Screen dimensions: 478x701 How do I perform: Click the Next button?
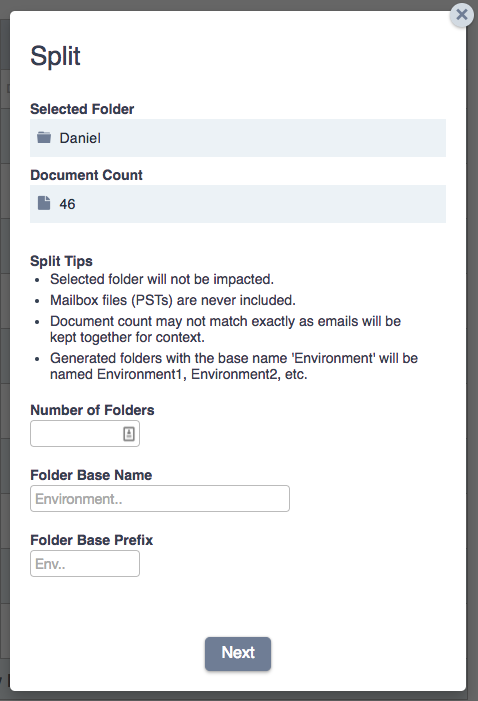238,654
